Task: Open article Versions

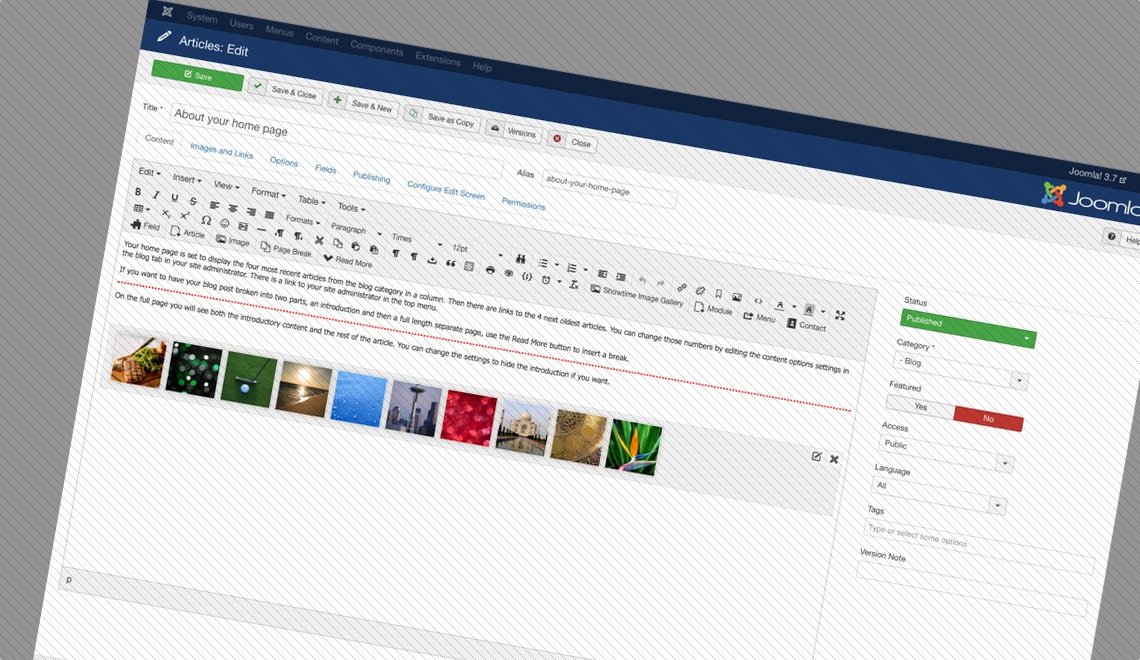Action: tap(513, 132)
